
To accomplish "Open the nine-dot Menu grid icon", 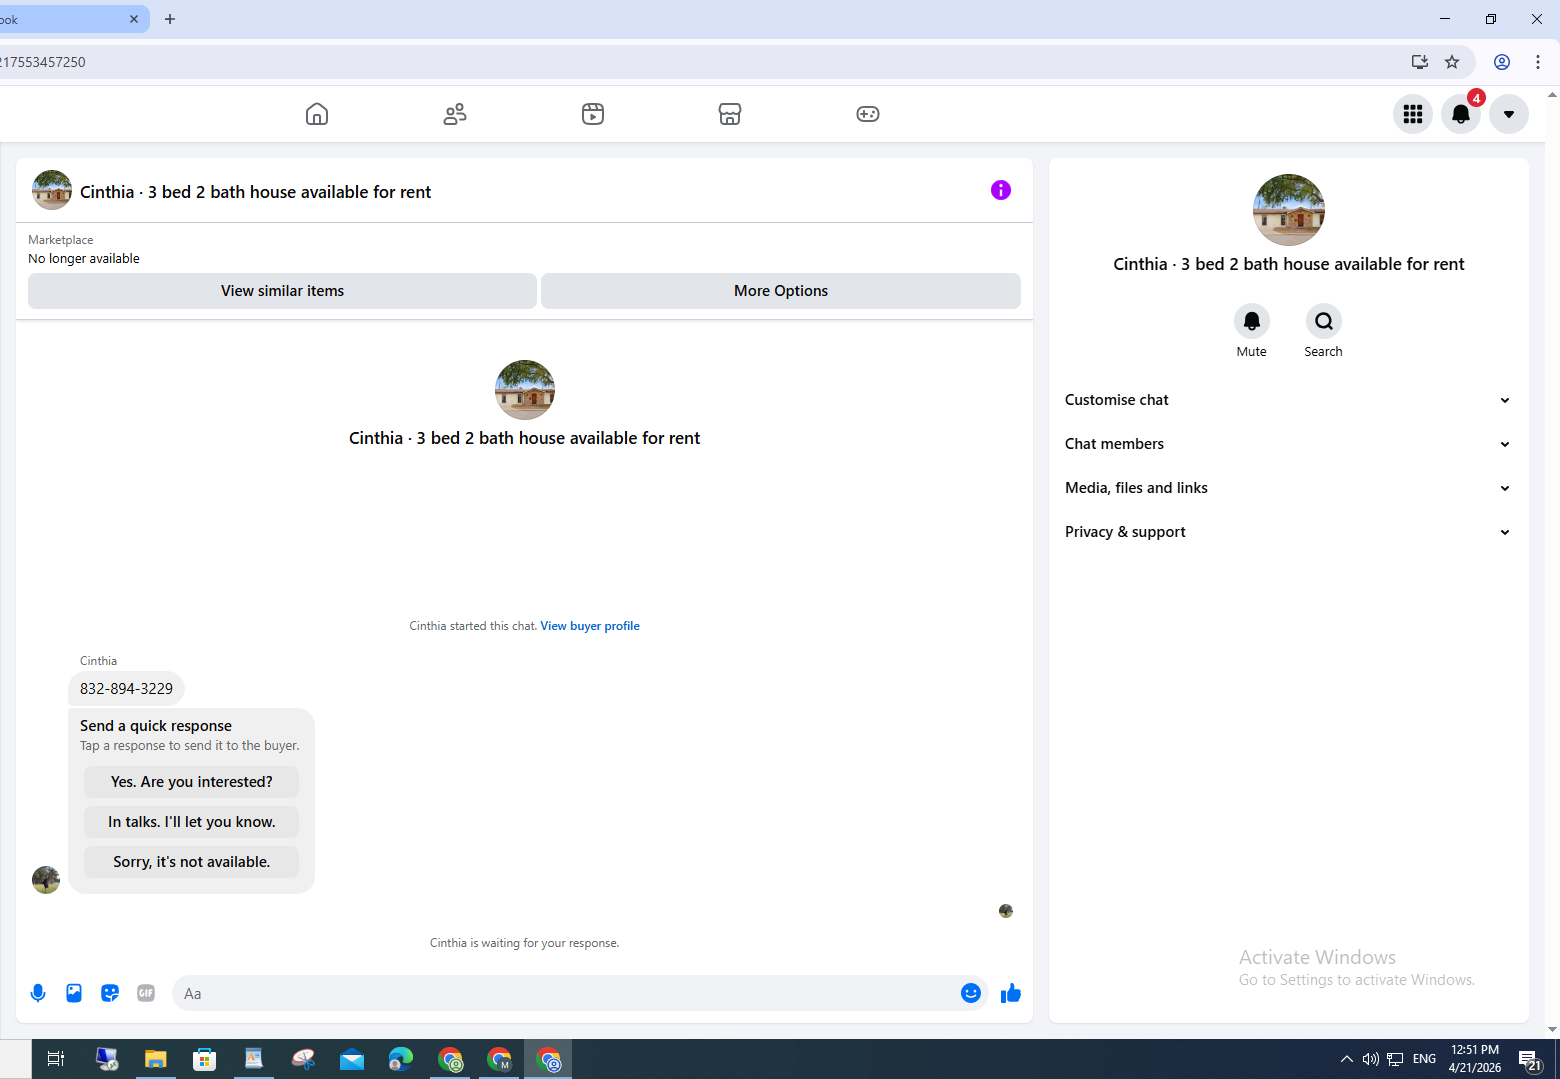I will (1413, 114).
